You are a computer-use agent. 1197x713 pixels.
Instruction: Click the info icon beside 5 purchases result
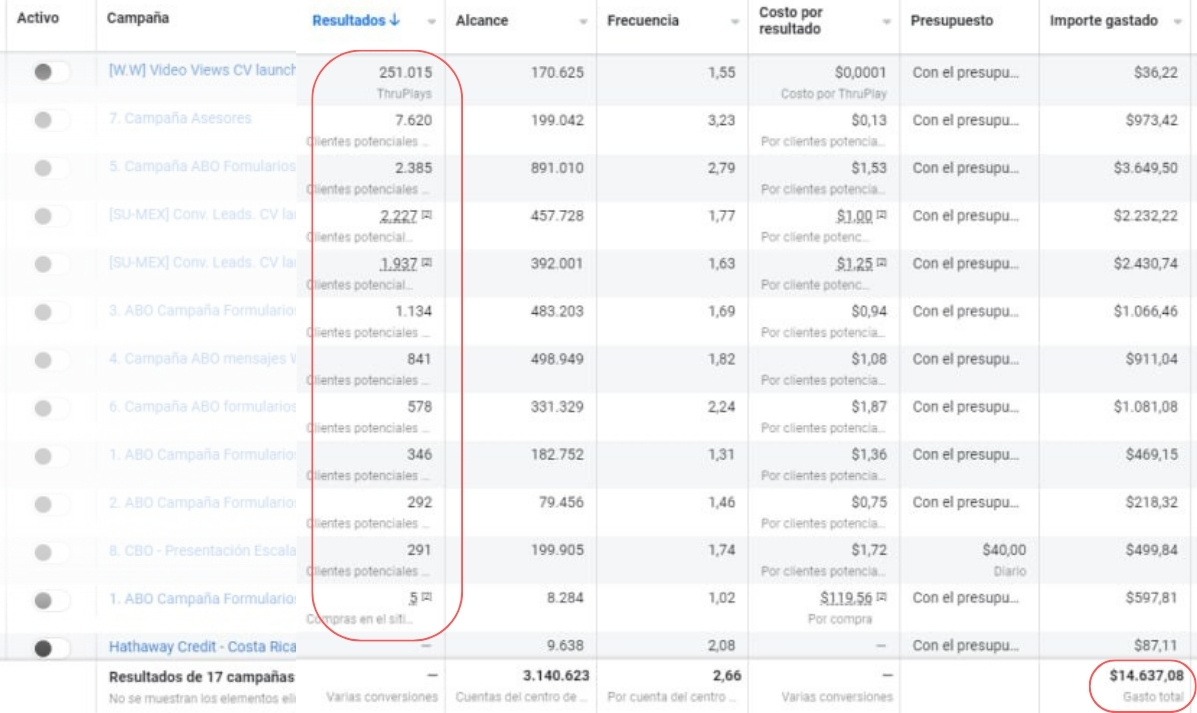click(427, 598)
